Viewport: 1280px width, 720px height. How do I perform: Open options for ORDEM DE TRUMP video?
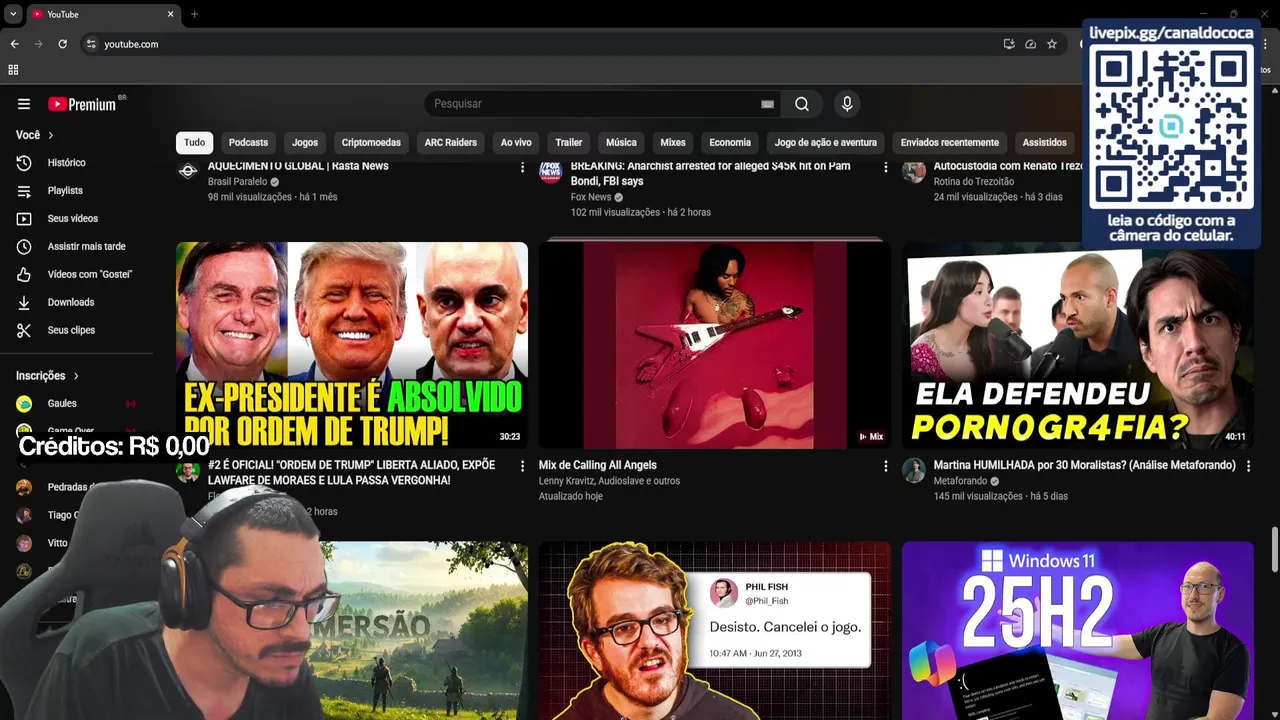522,466
